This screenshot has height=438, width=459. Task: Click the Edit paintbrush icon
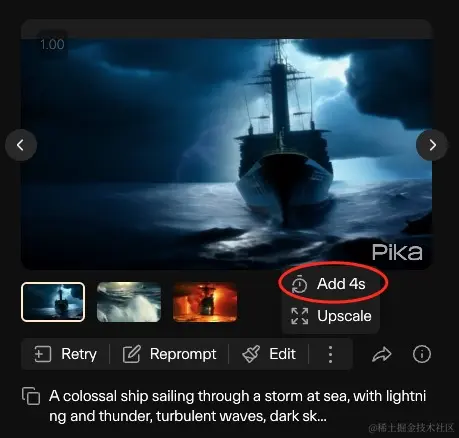click(251, 354)
